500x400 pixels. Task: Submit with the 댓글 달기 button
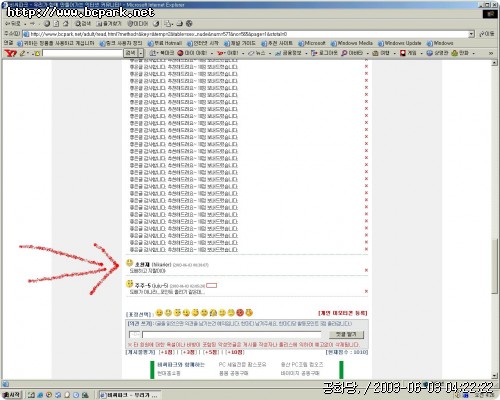346,334
